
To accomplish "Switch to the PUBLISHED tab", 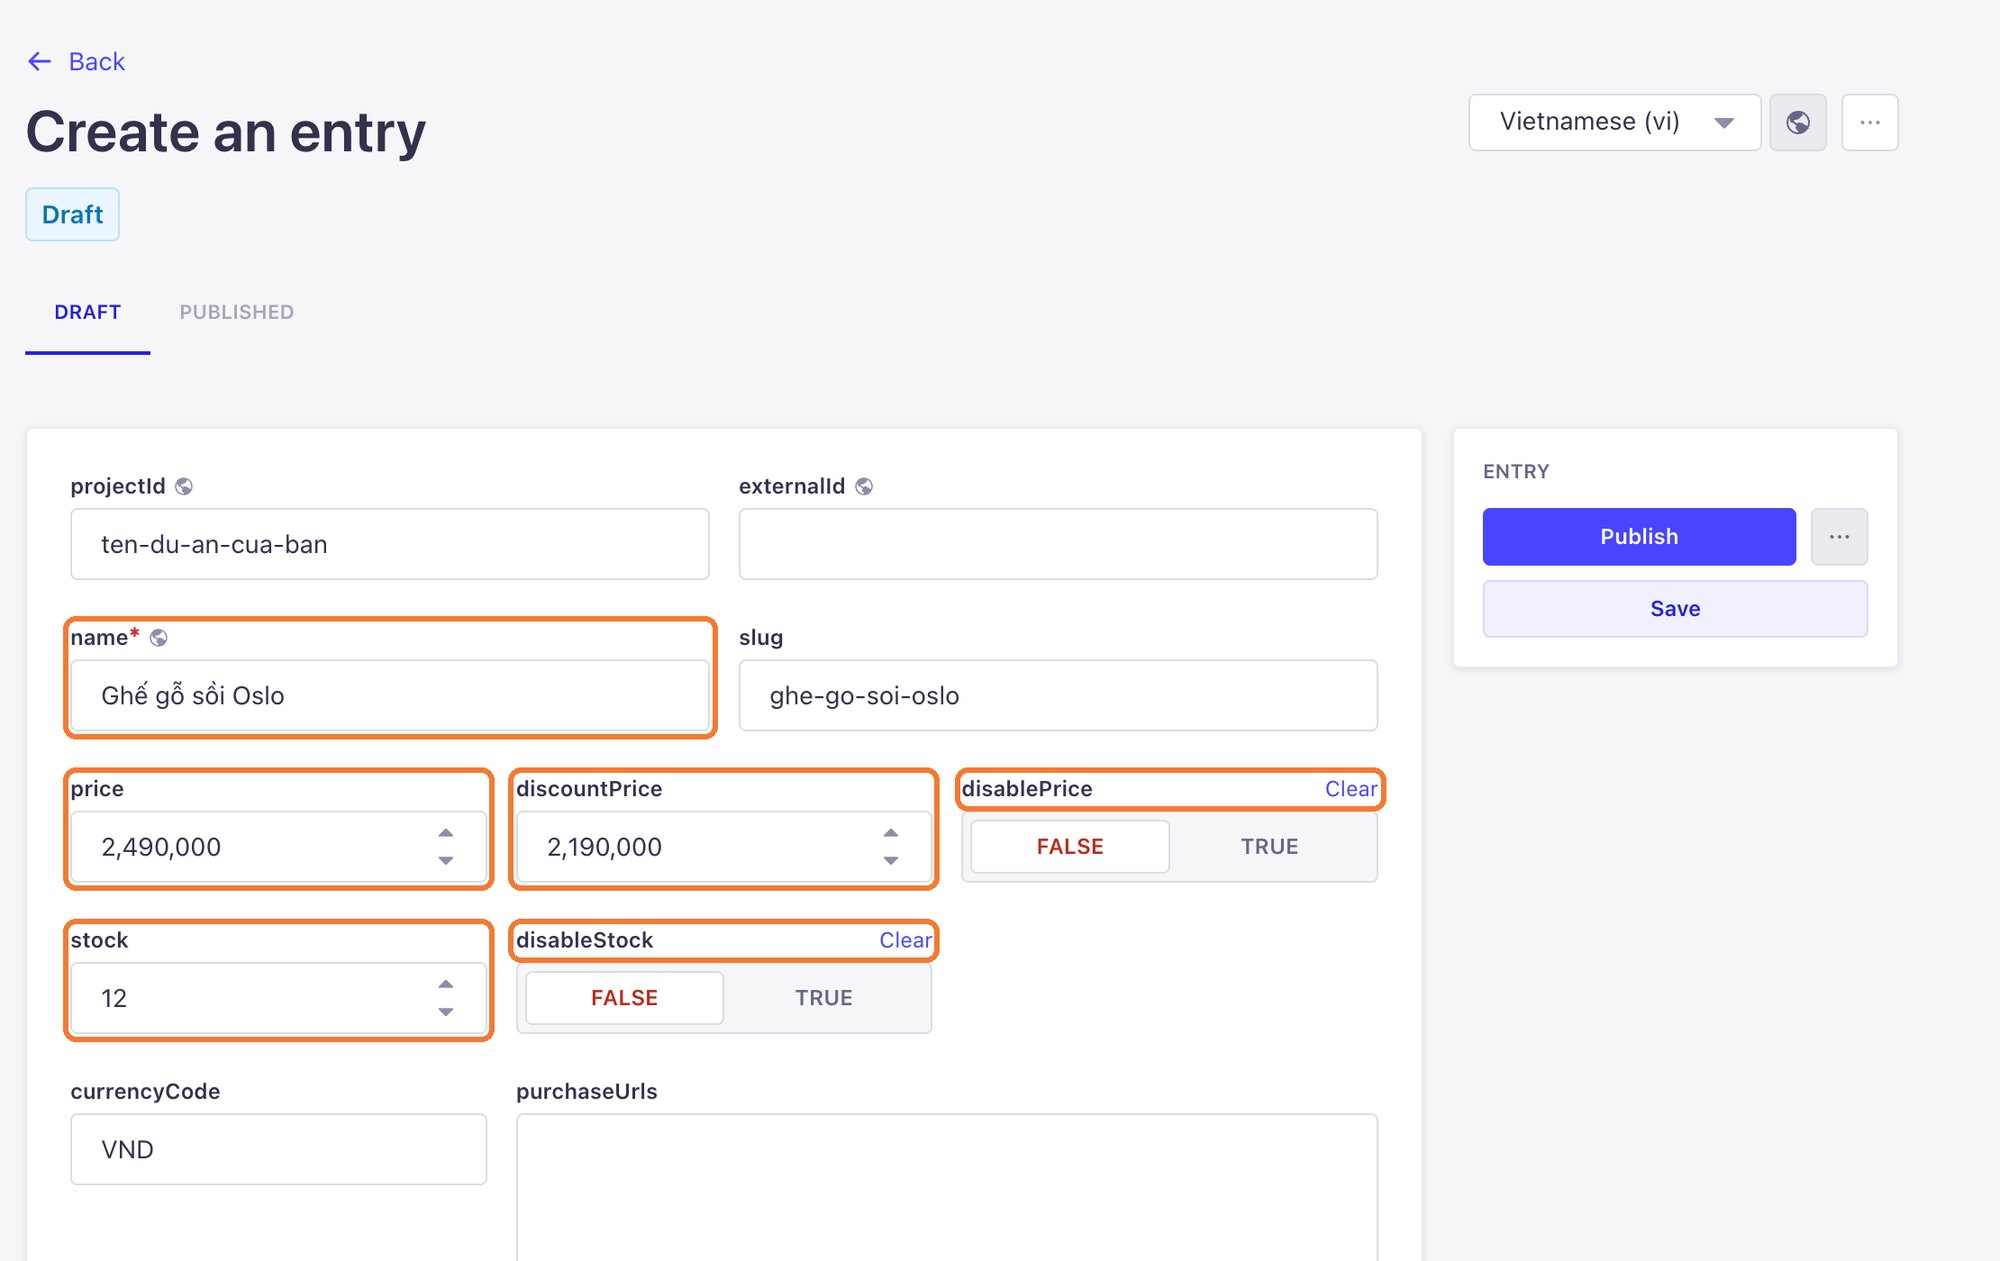I will click(237, 312).
